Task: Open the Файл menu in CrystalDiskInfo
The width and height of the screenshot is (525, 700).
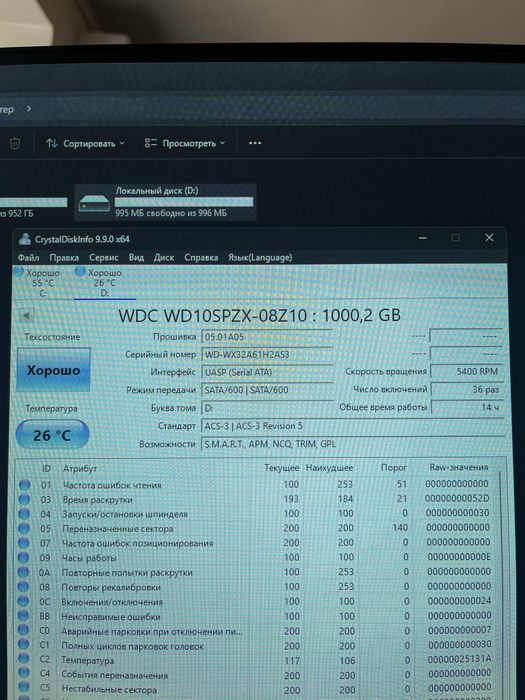Action: 29,258
